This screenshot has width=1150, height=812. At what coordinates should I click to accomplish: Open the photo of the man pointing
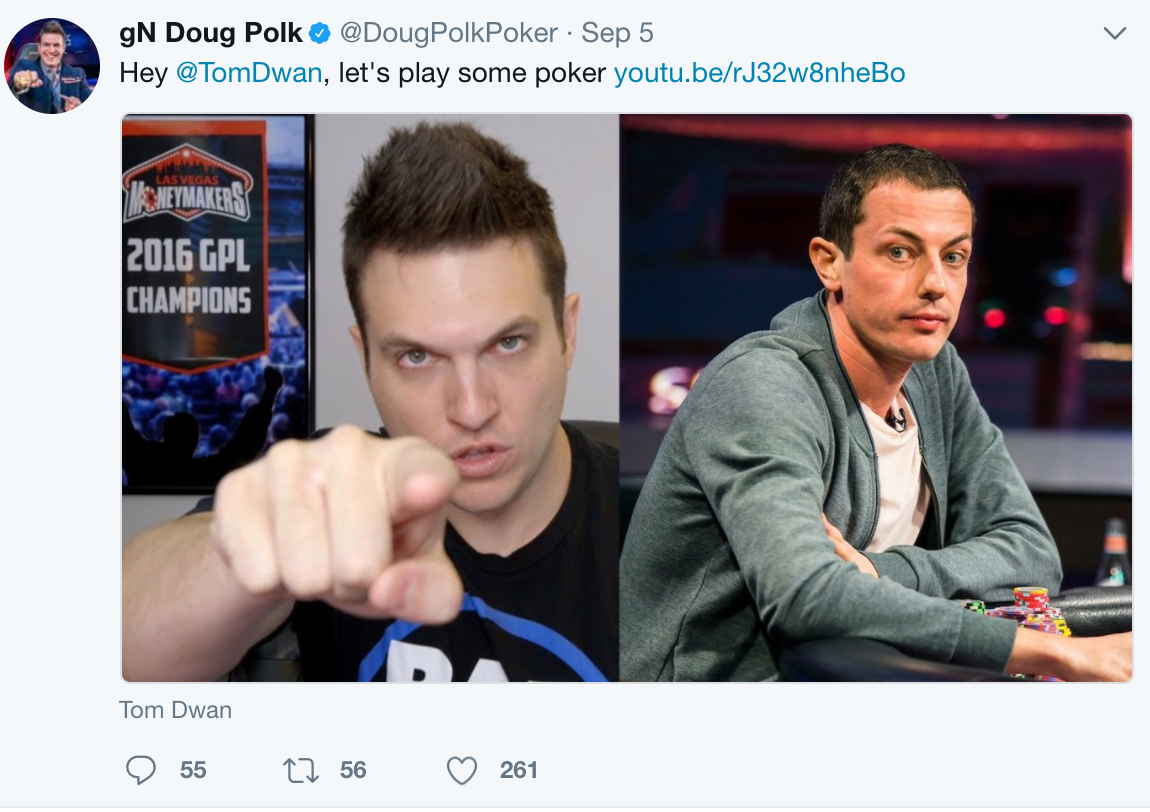click(370, 398)
